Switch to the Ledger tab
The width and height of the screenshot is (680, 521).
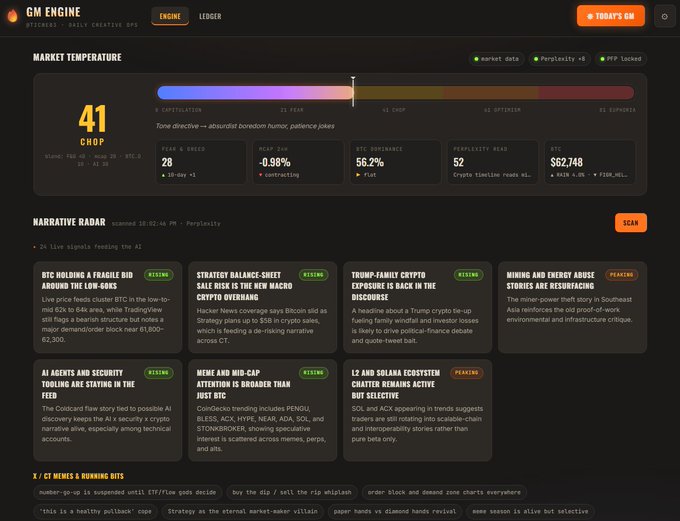click(x=210, y=16)
